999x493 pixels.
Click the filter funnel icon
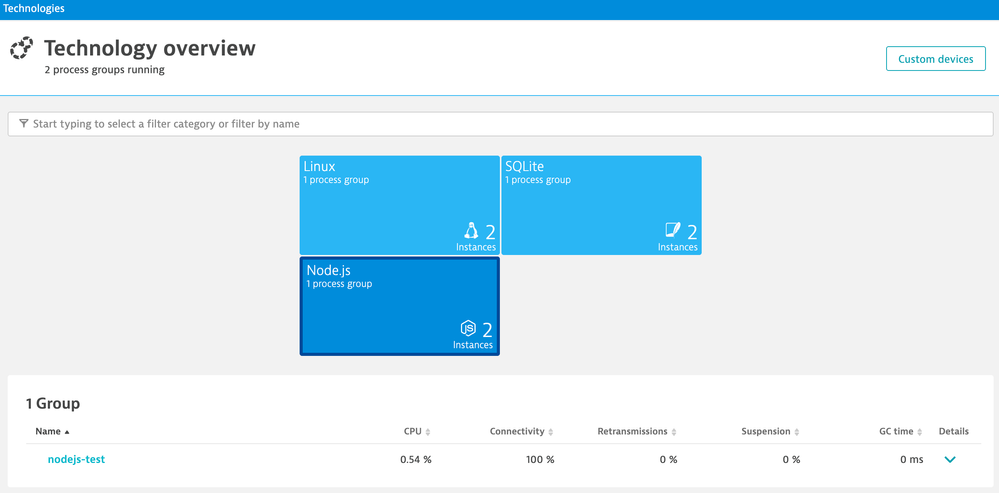point(23,124)
